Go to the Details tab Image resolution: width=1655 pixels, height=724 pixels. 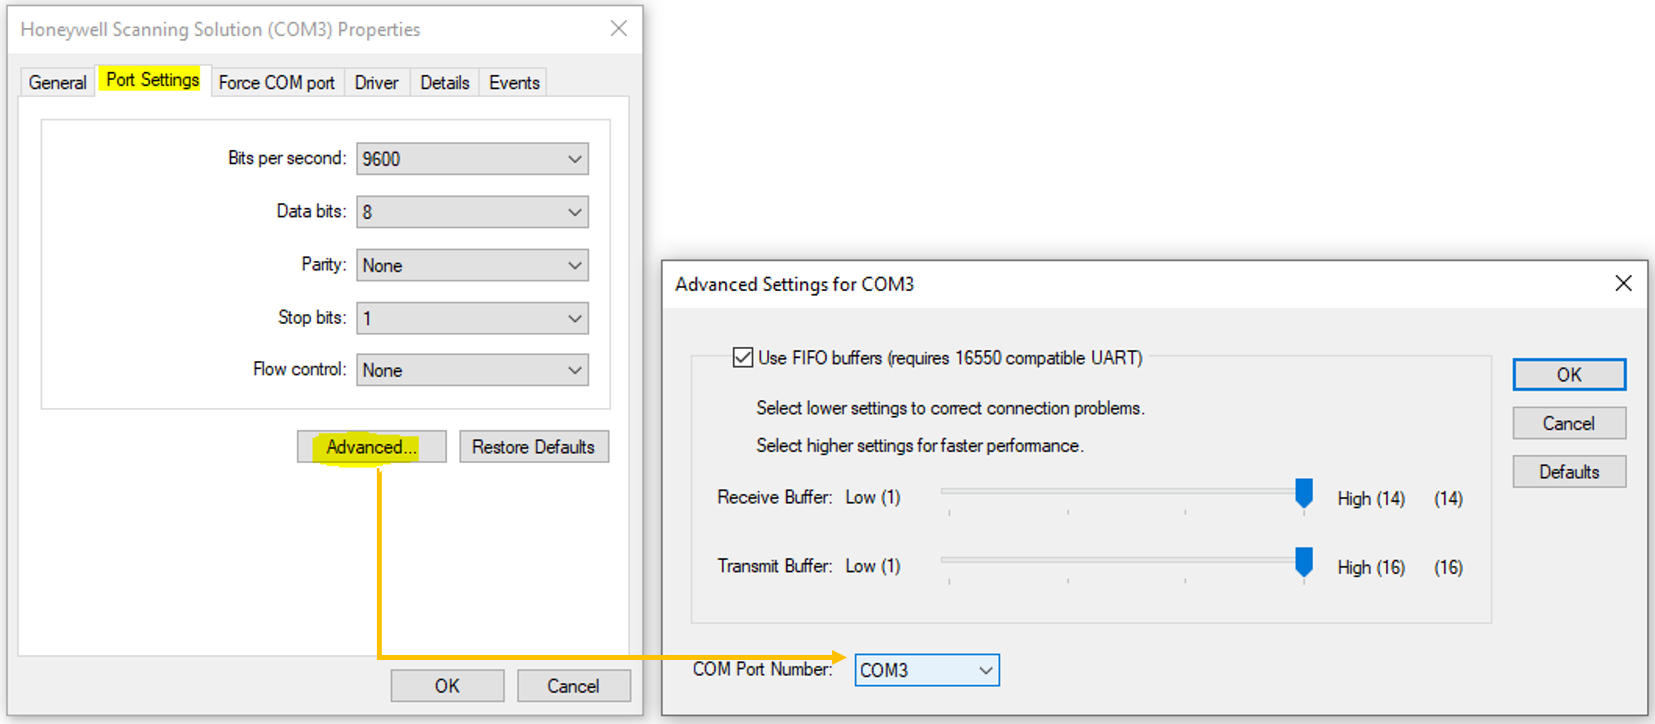click(x=444, y=83)
